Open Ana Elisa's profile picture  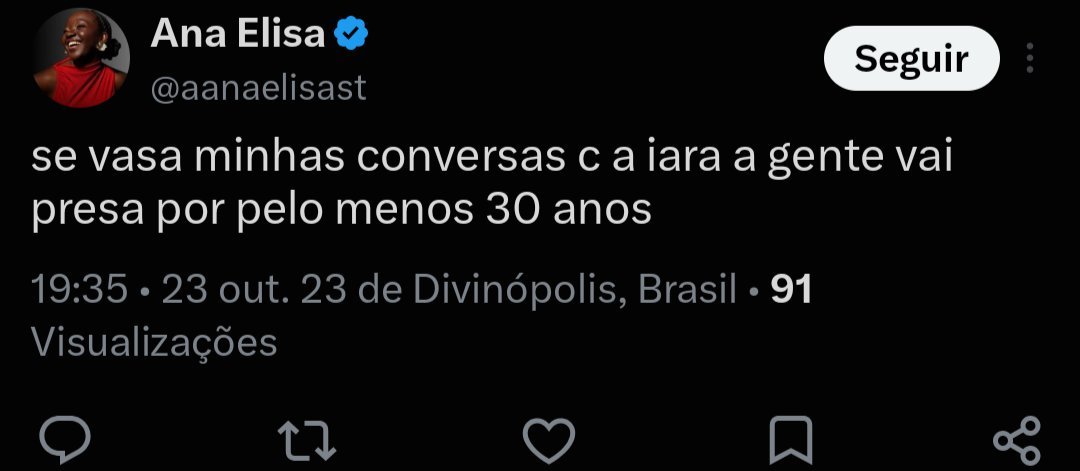81,58
